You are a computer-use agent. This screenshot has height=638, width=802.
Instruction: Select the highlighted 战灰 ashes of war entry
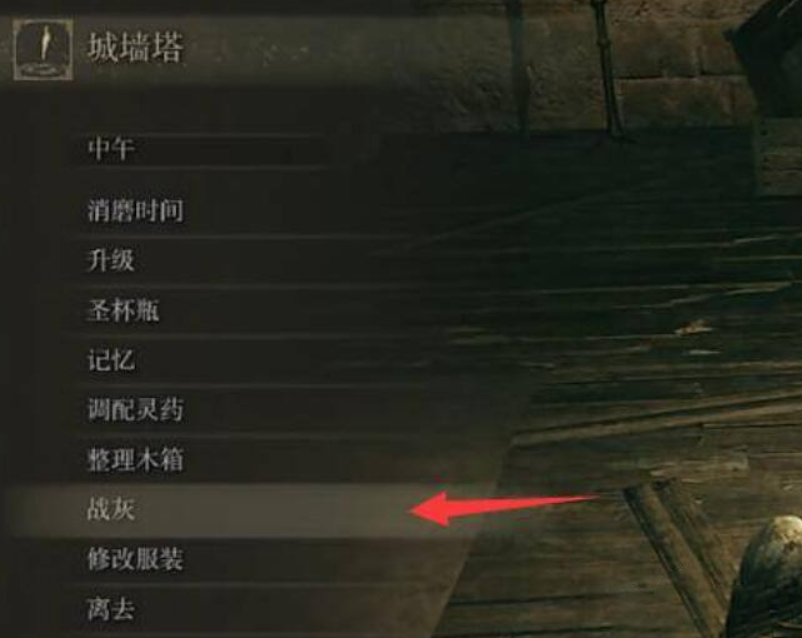(x=215, y=510)
